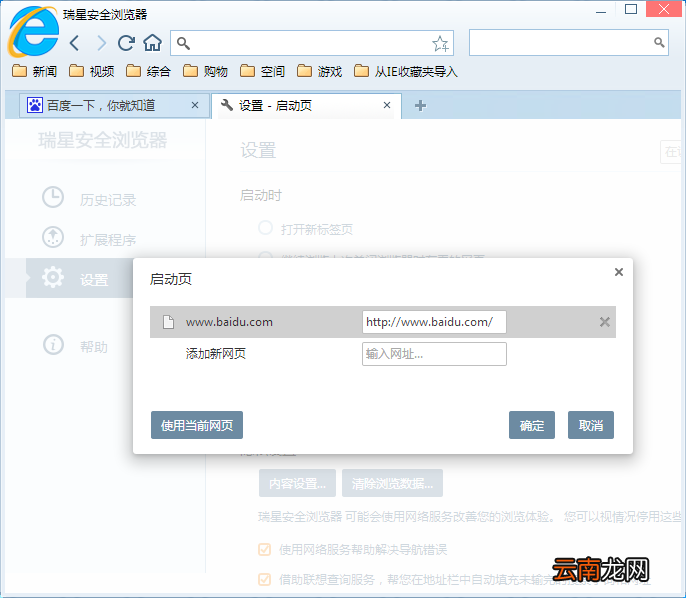
Task: Reload the page with refresh icon
Action: click(x=126, y=43)
